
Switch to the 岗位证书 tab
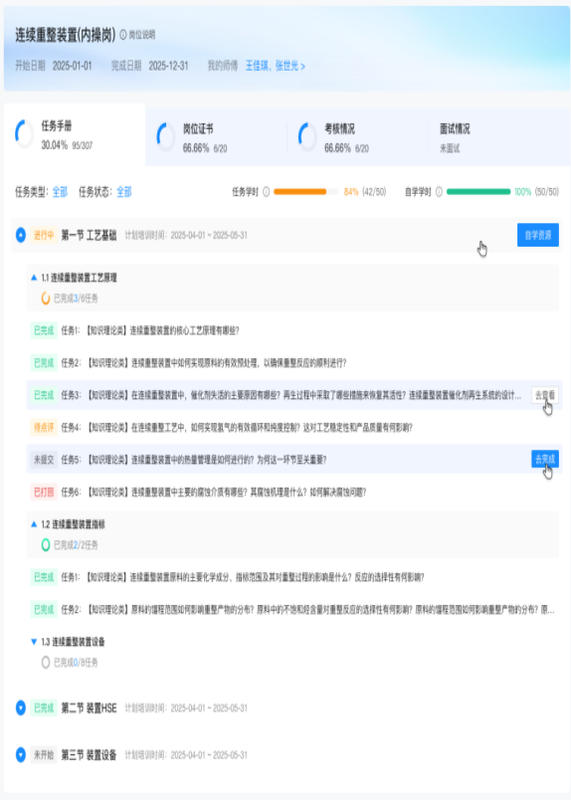coord(216,138)
